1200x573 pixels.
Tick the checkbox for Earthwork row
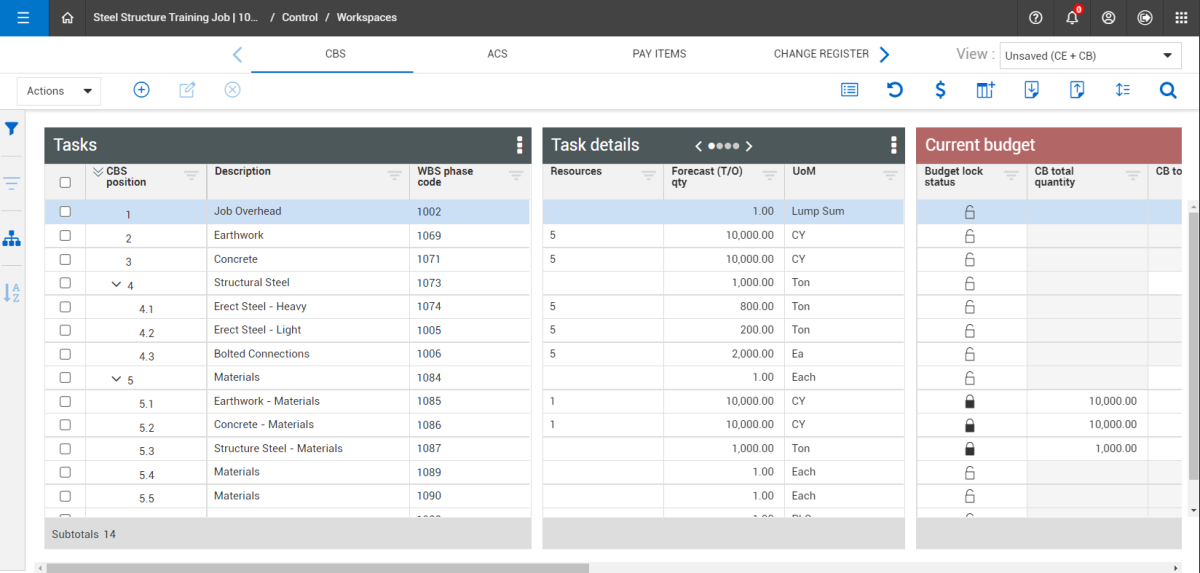pyautogui.click(x=65, y=236)
